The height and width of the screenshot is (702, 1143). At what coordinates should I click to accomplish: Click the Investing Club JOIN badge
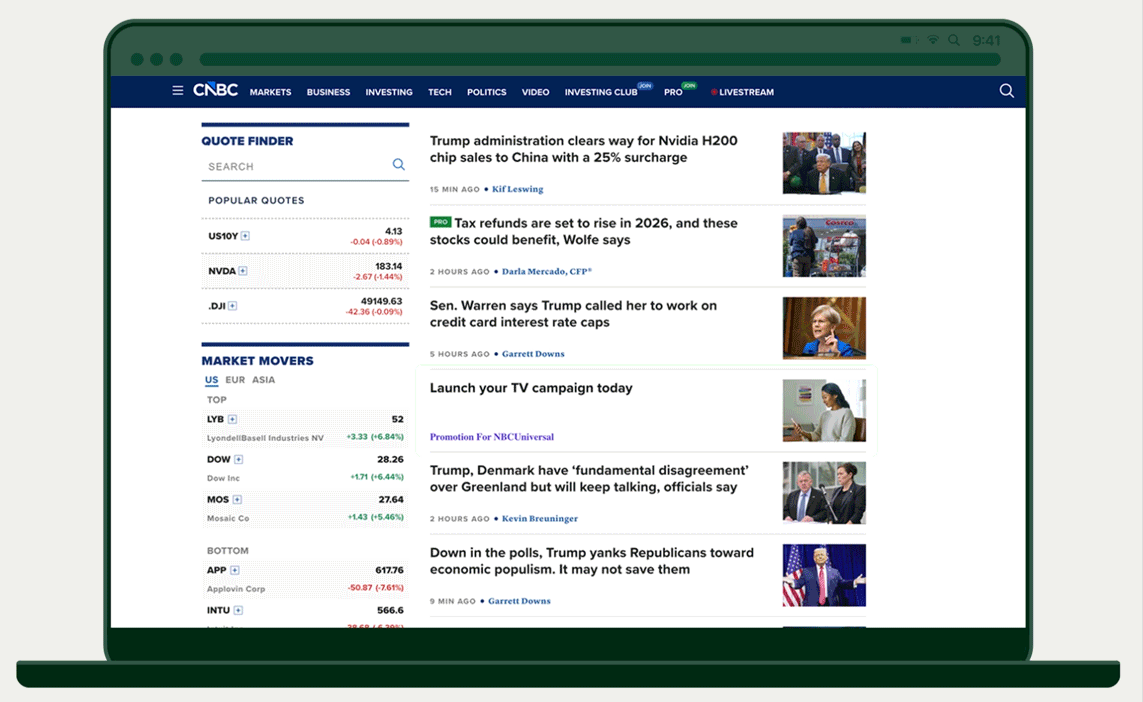coord(645,85)
